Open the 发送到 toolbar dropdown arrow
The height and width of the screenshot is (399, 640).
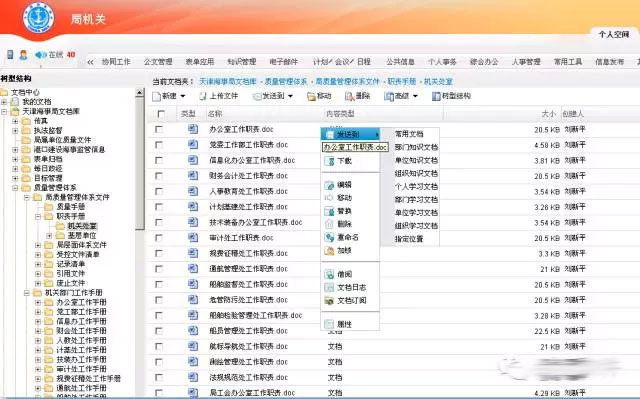pos(290,96)
